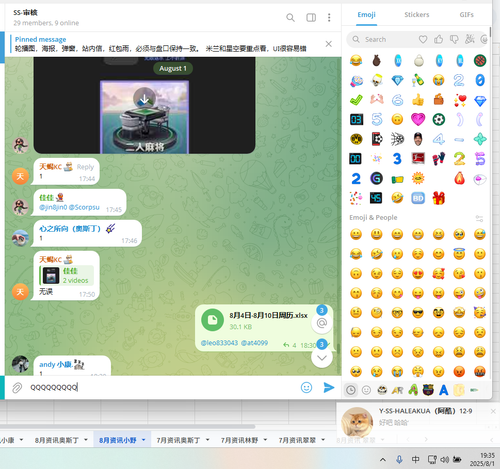Viewport: 500px width, 469px height.
Task: Select the green letter A emoji pack
Action: point(413,390)
